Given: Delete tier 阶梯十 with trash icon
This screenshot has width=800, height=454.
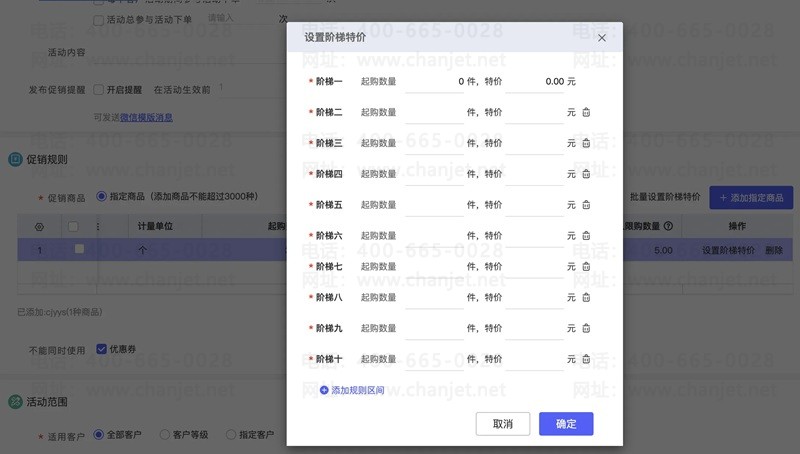Looking at the screenshot, I should point(586,359).
